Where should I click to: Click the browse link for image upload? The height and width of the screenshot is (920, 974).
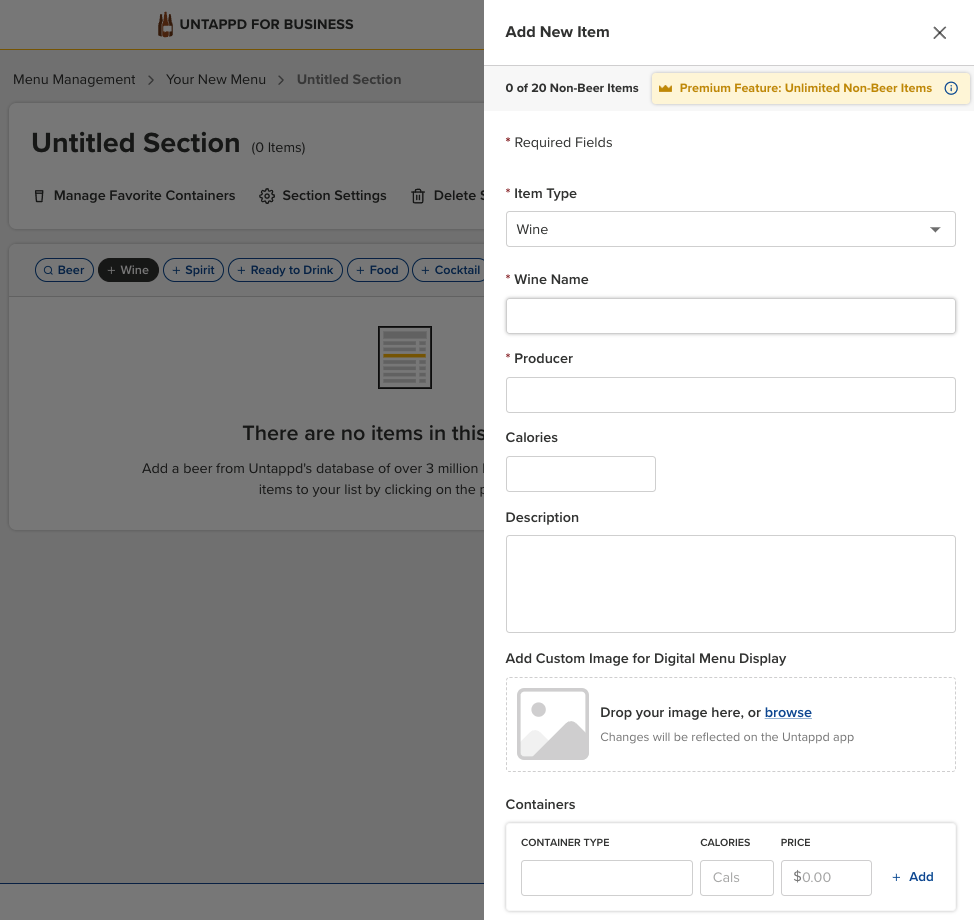[788, 713]
